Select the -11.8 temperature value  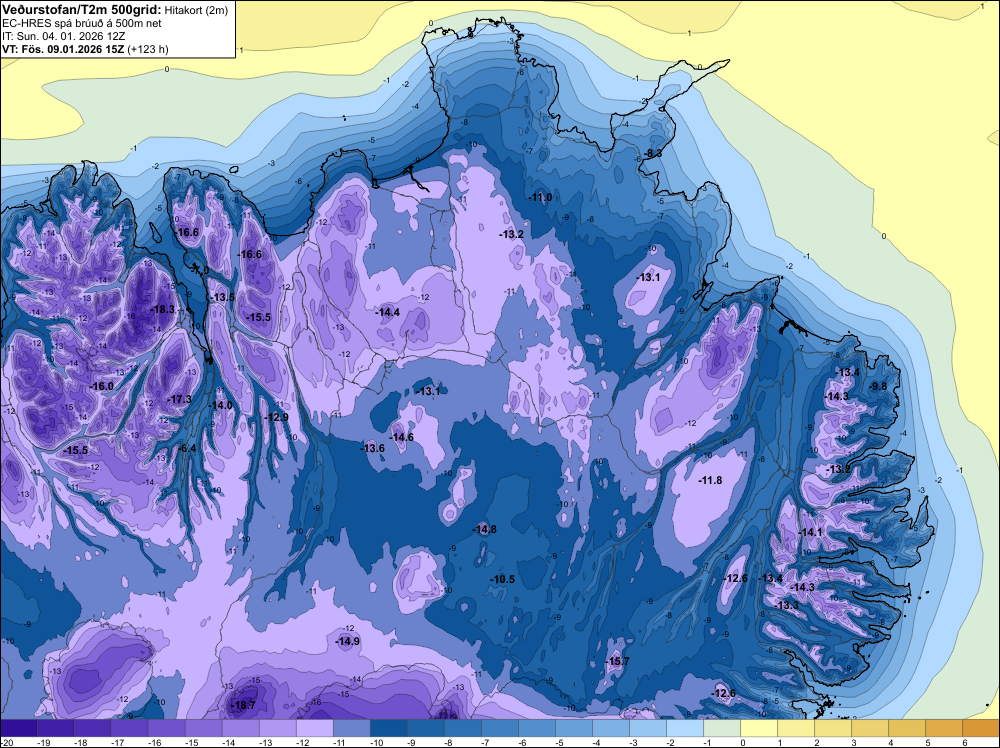[710, 480]
